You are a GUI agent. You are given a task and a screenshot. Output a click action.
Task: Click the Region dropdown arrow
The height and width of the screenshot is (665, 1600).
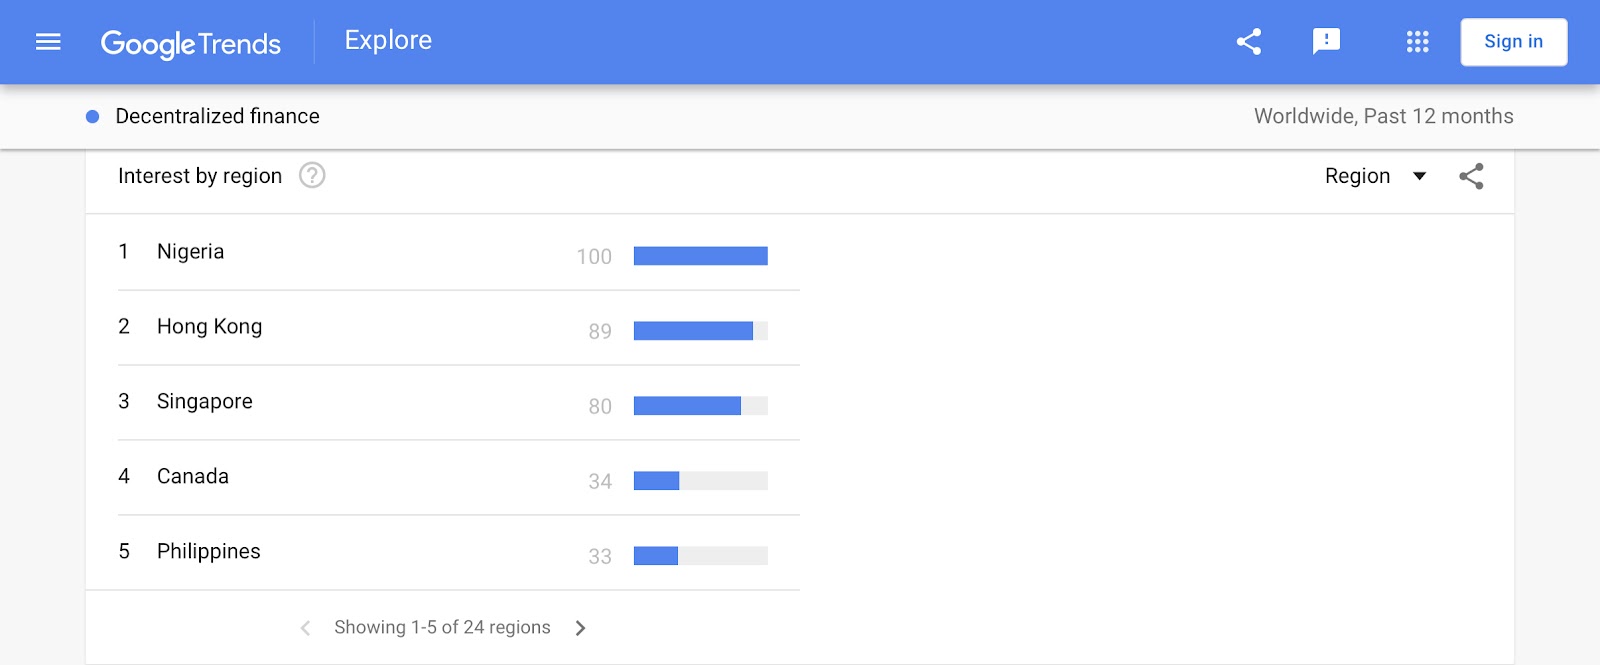coord(1419,177)
